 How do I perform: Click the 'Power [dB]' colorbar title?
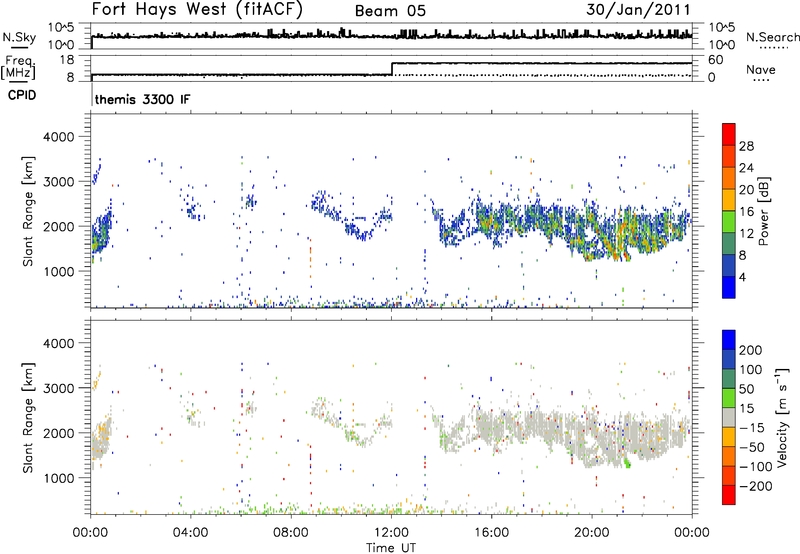(764, 211)
